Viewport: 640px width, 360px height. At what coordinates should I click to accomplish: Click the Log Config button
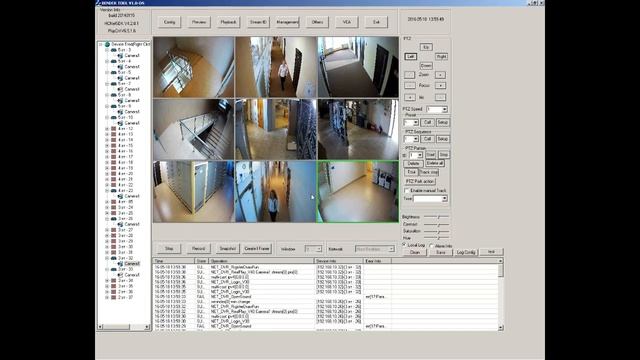pos(466,252)
